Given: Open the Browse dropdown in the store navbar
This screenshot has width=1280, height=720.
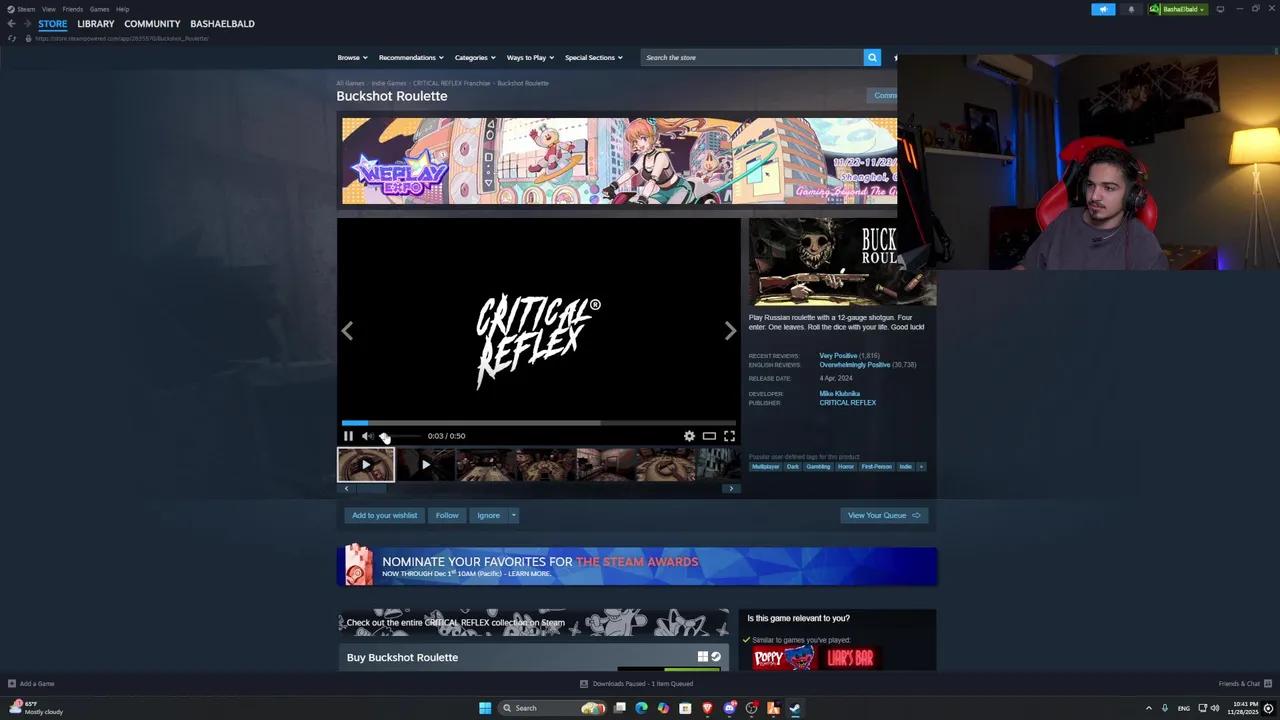Looking at the screenshot, I should click(352, 57).
